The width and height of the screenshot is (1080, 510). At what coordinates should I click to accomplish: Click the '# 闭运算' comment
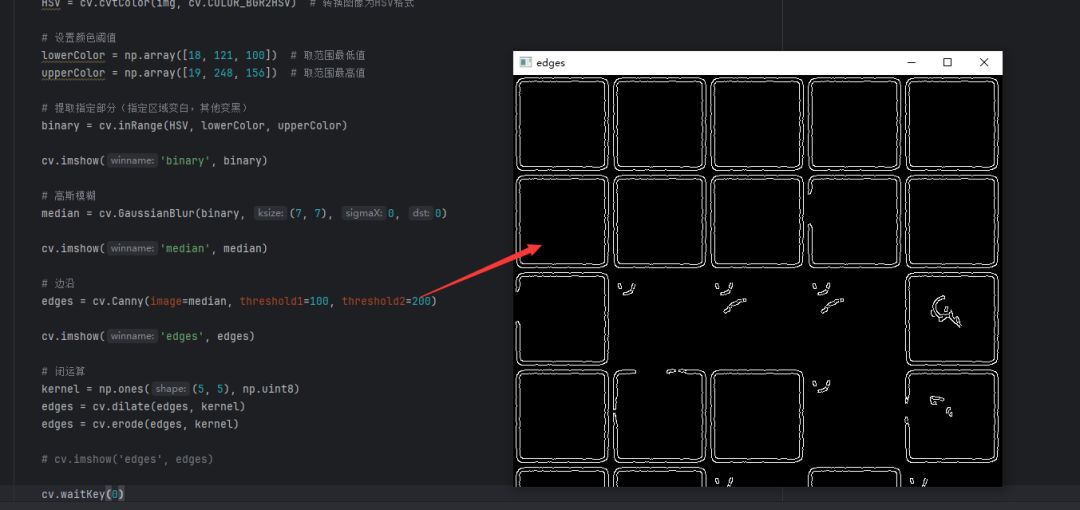[63, 371]
